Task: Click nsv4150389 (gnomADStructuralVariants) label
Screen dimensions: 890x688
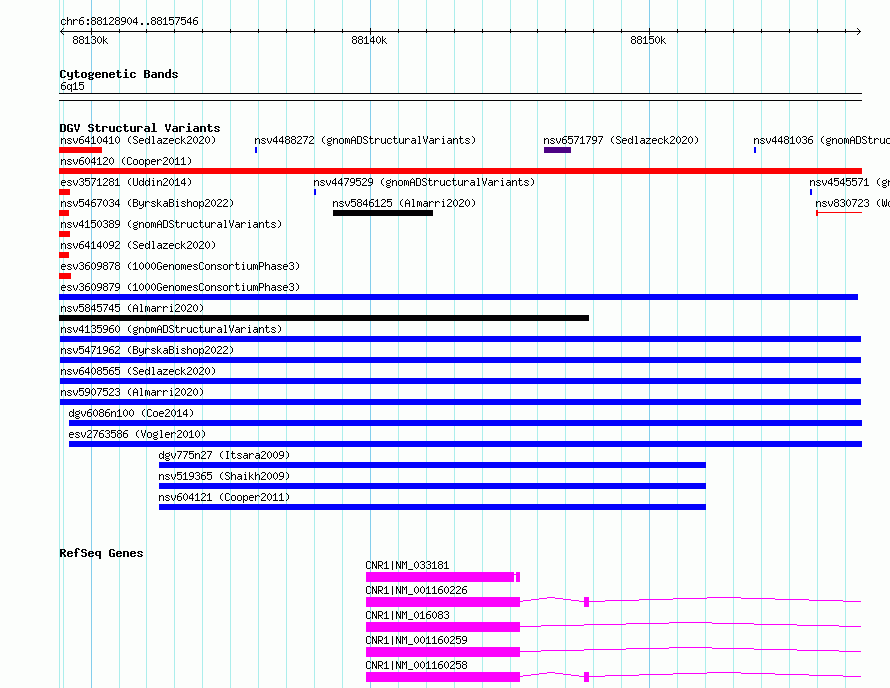Action: (x=171, y=224)
